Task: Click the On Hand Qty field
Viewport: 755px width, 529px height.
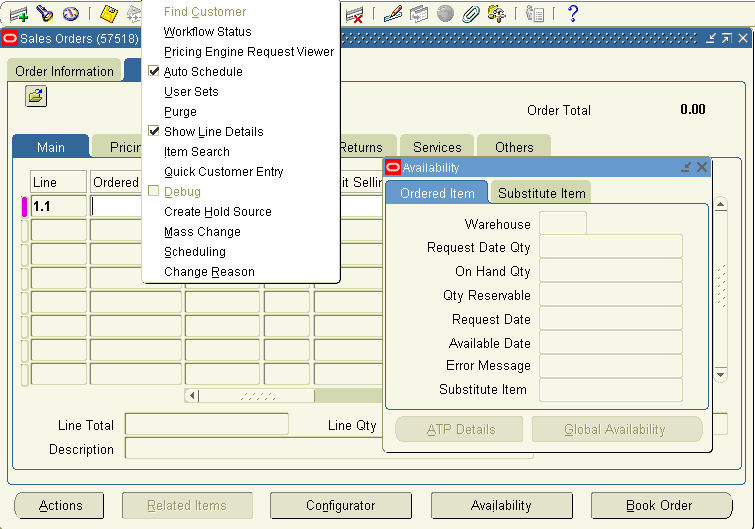Action: pos(611,271)
